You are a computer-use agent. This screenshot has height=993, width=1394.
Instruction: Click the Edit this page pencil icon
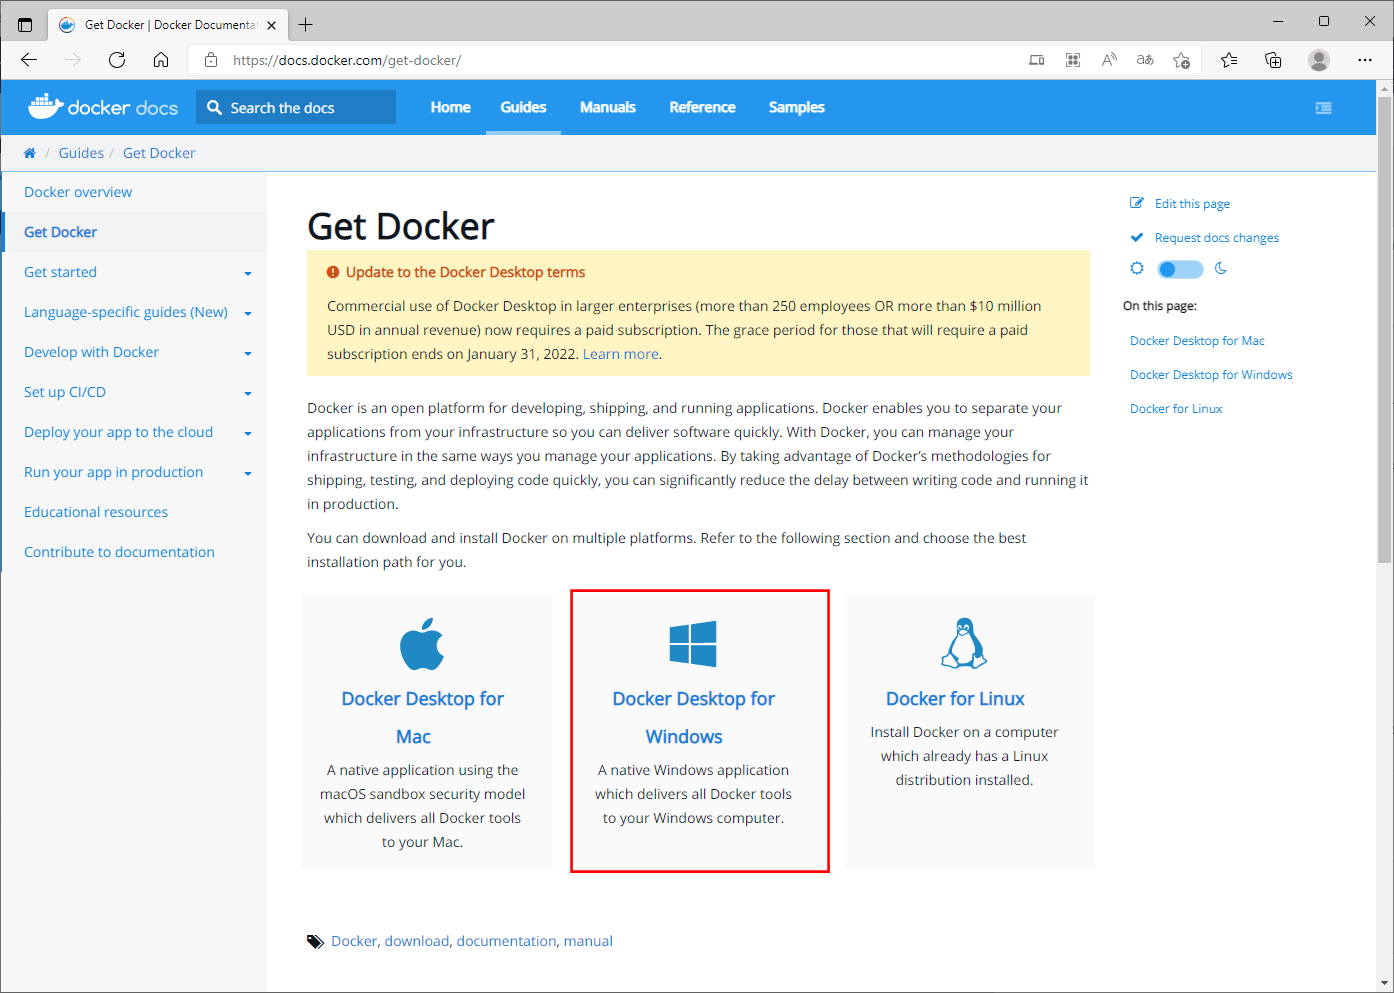point(1137,203)
